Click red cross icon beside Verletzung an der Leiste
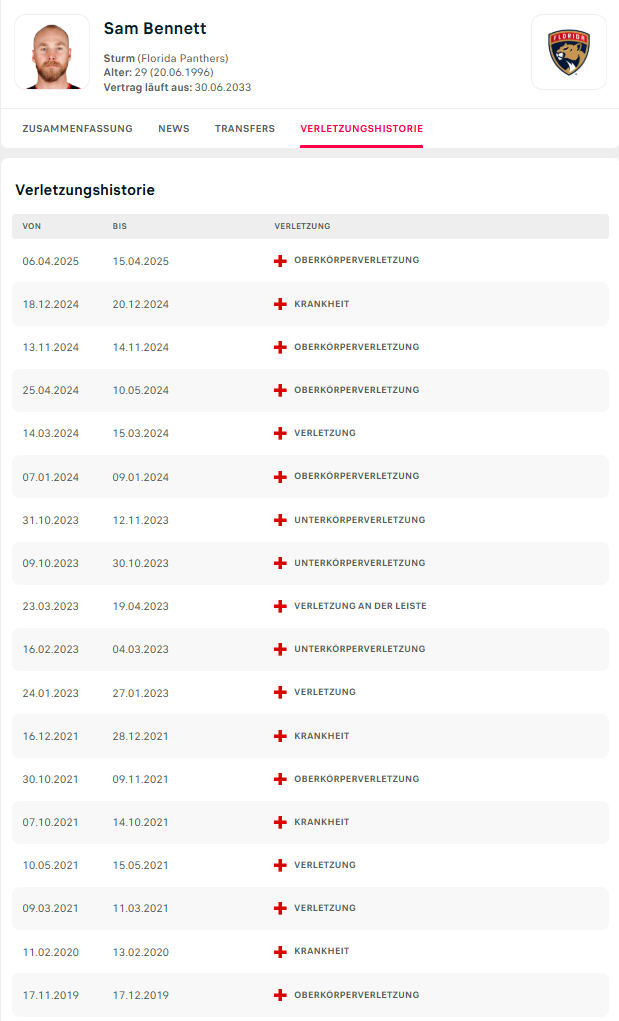 coord(280,606)
